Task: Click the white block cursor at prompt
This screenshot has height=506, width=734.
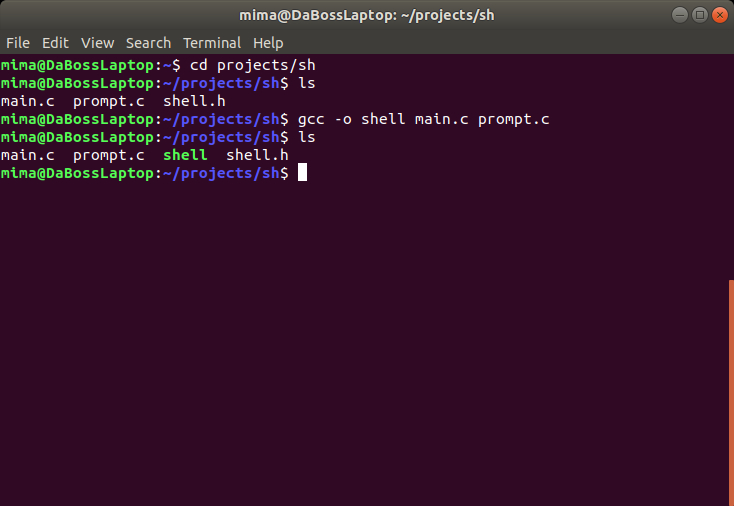Action: click(302, 172)
